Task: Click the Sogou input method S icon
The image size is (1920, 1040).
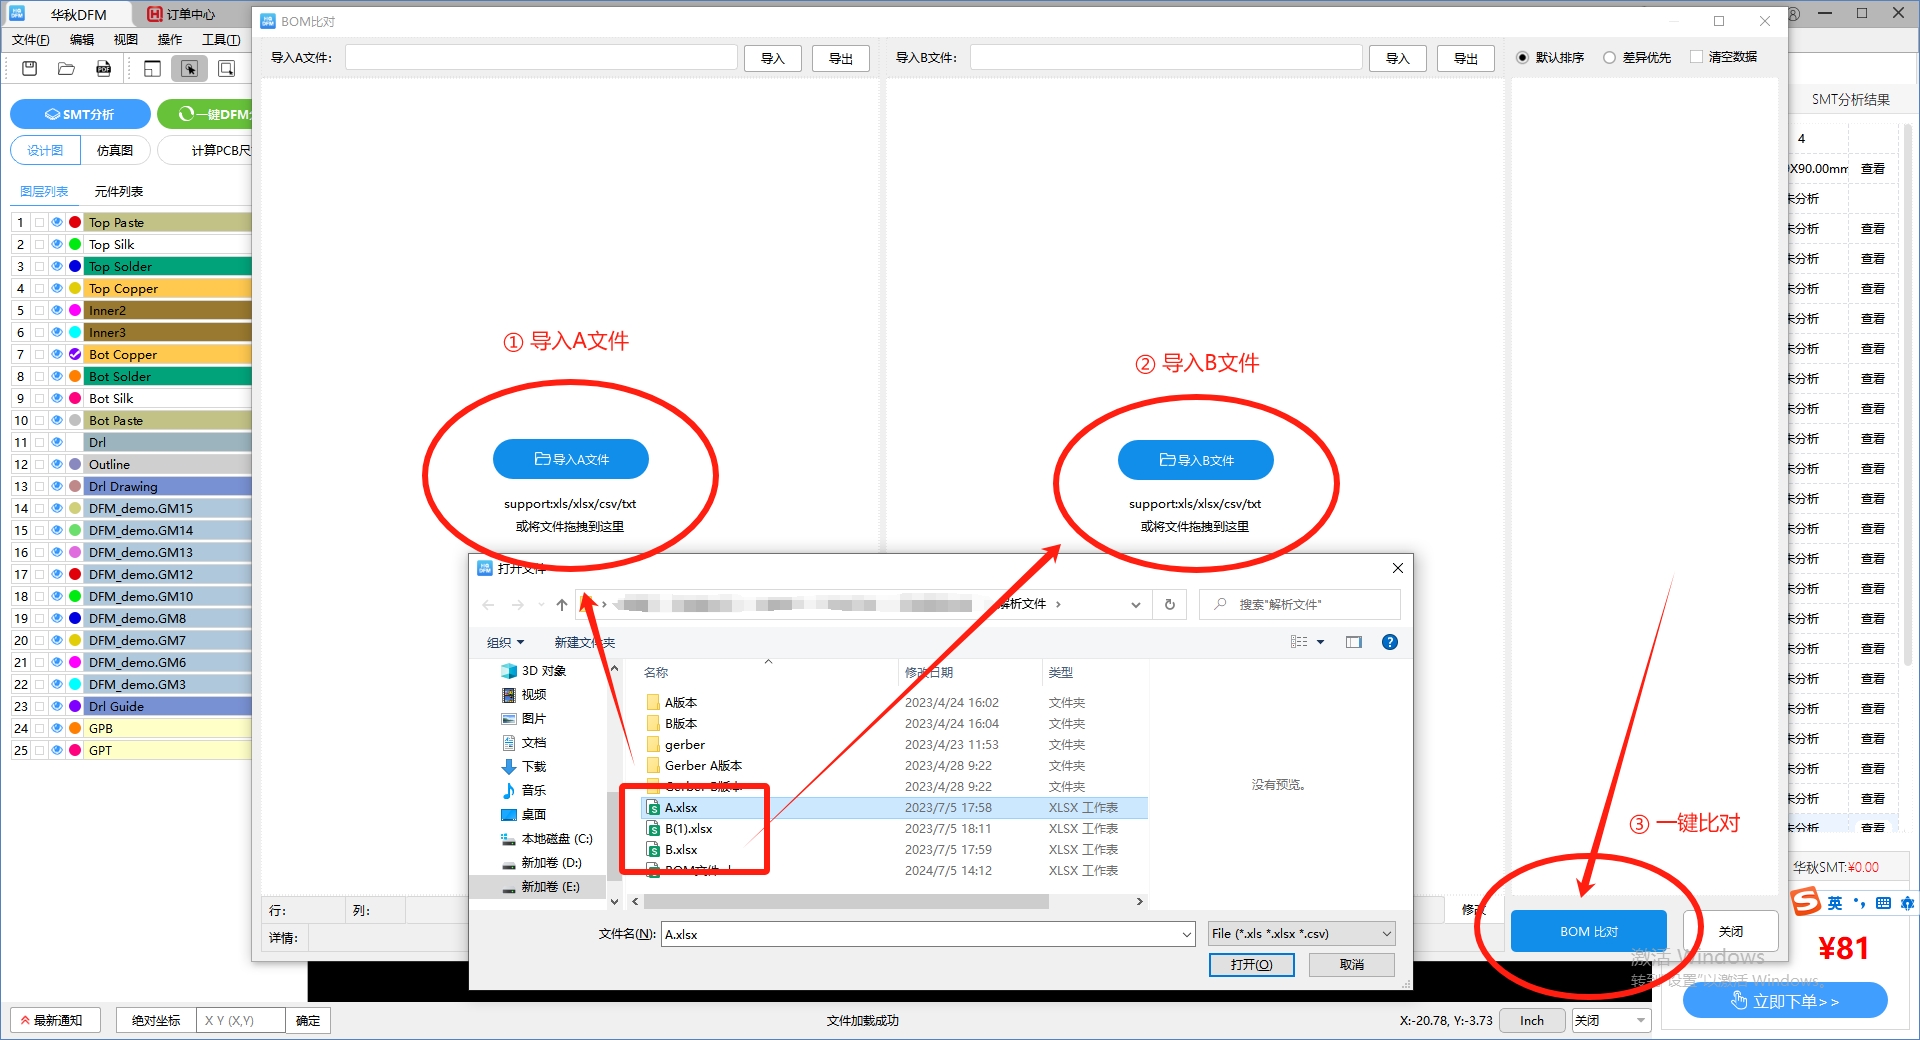Action: pos(1805,902)
